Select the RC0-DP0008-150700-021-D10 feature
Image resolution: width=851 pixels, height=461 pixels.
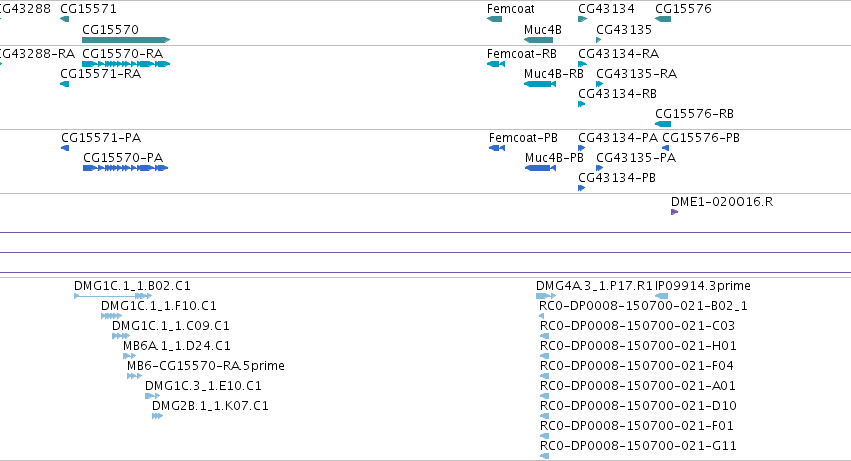click(x=545, y=416)
